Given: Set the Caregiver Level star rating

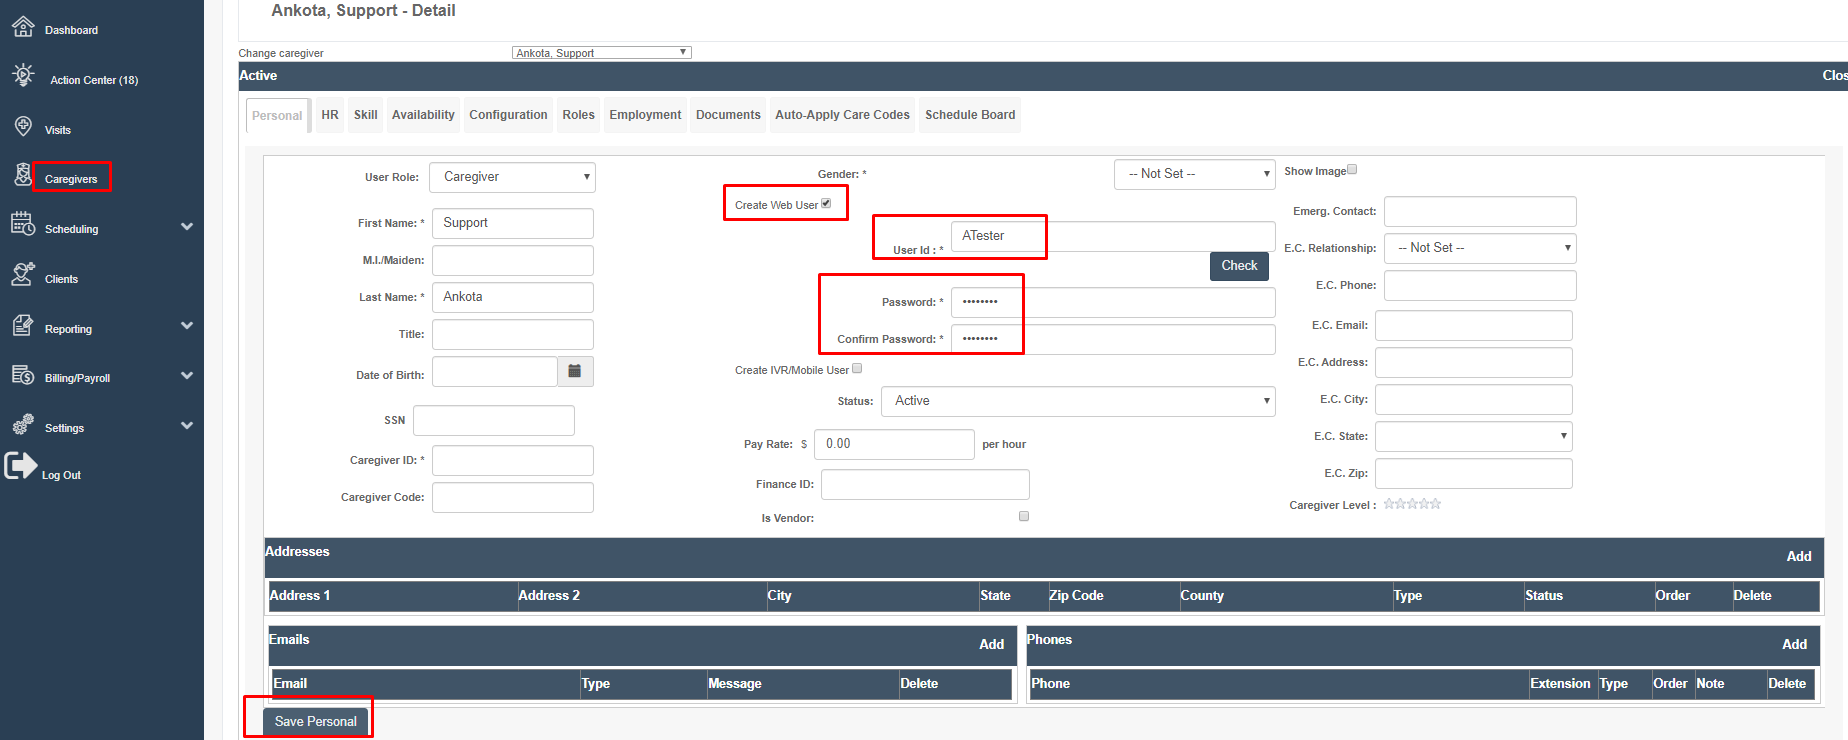Looking at the screenshot, I should click(x=1412, y=504).
